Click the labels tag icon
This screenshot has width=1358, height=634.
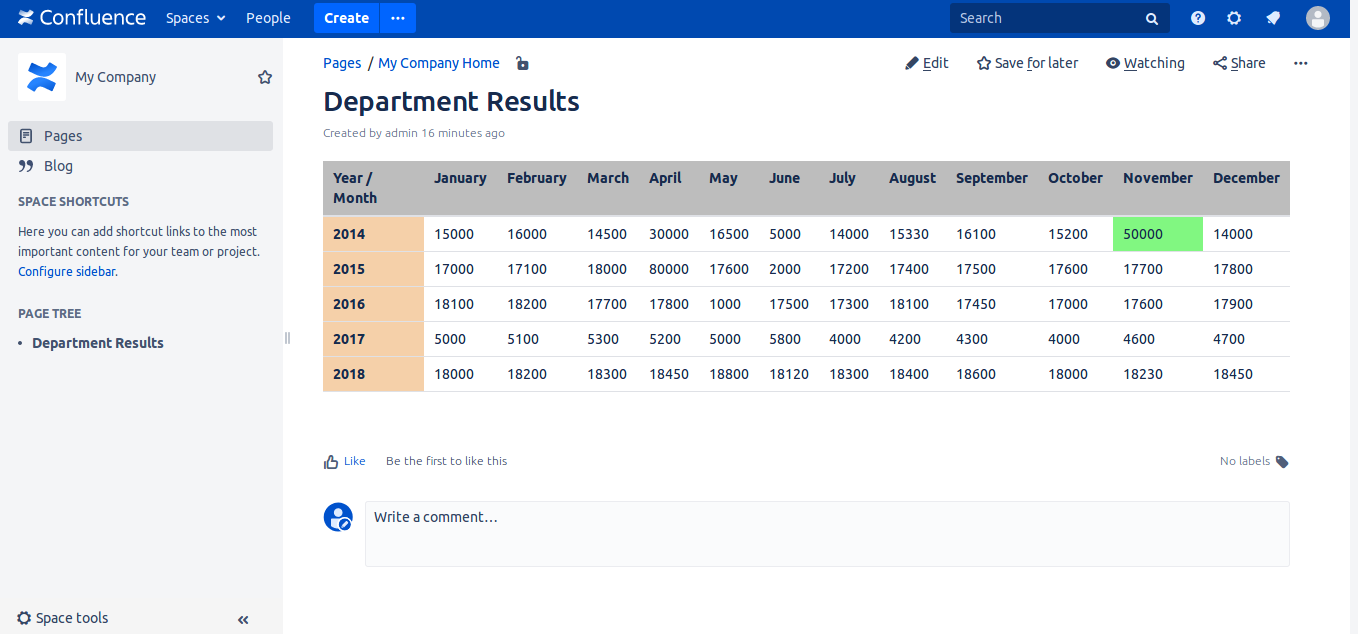[1282, 462]
